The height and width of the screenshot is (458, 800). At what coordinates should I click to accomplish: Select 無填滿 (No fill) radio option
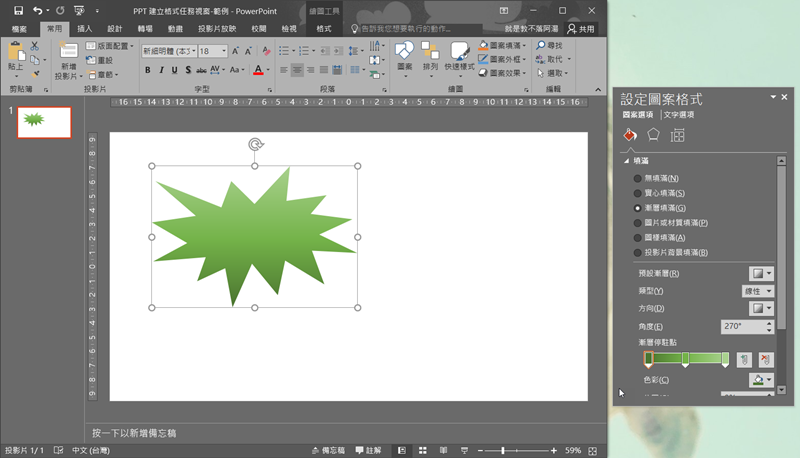[638, 178]
